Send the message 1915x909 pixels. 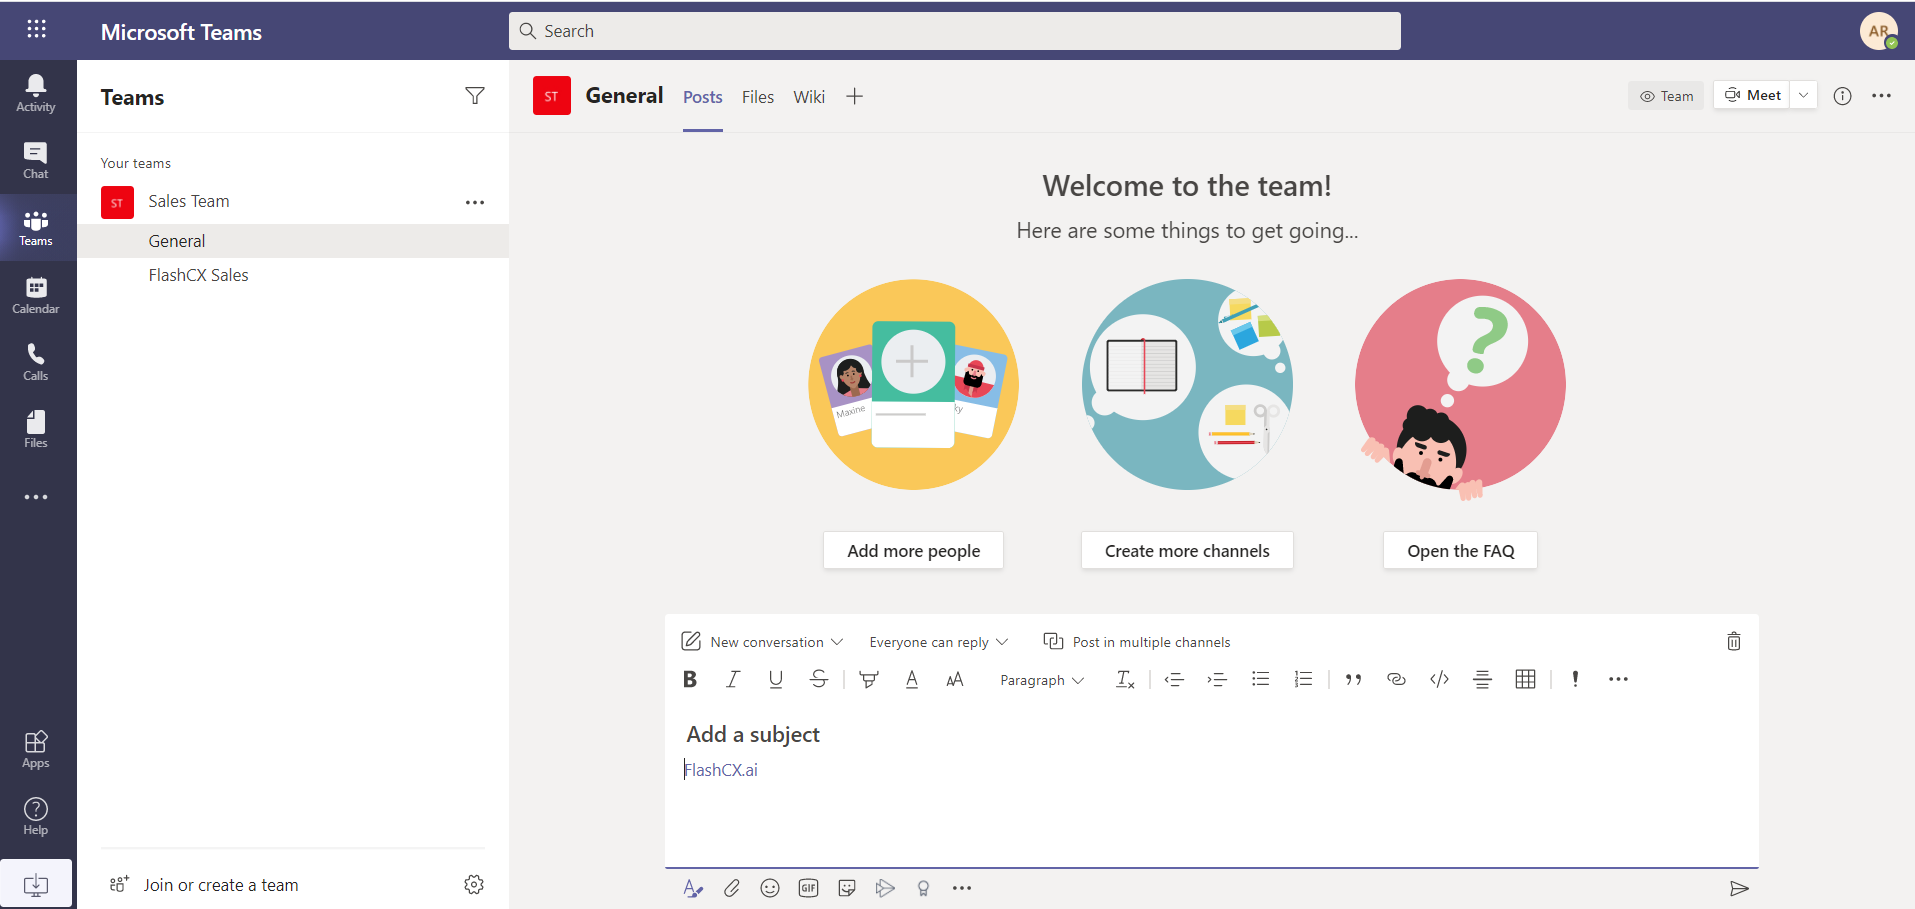[x=1739, y=888]
